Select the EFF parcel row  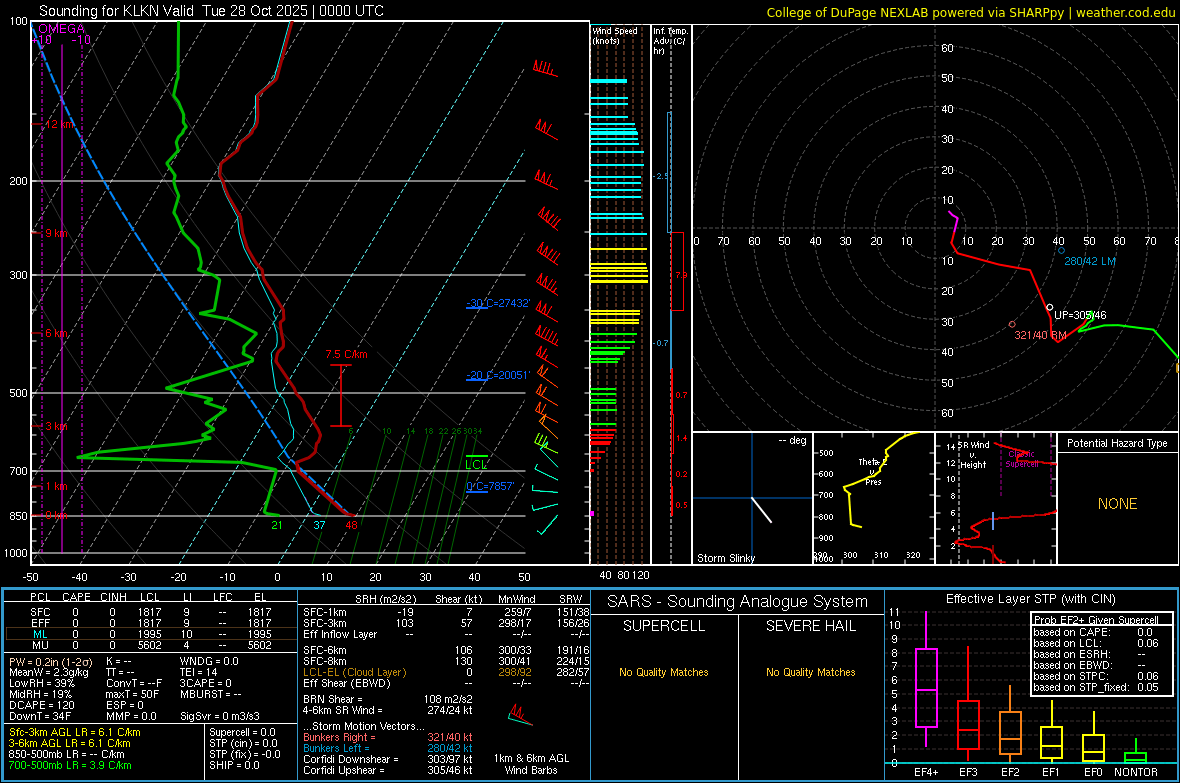coord(151,623)
